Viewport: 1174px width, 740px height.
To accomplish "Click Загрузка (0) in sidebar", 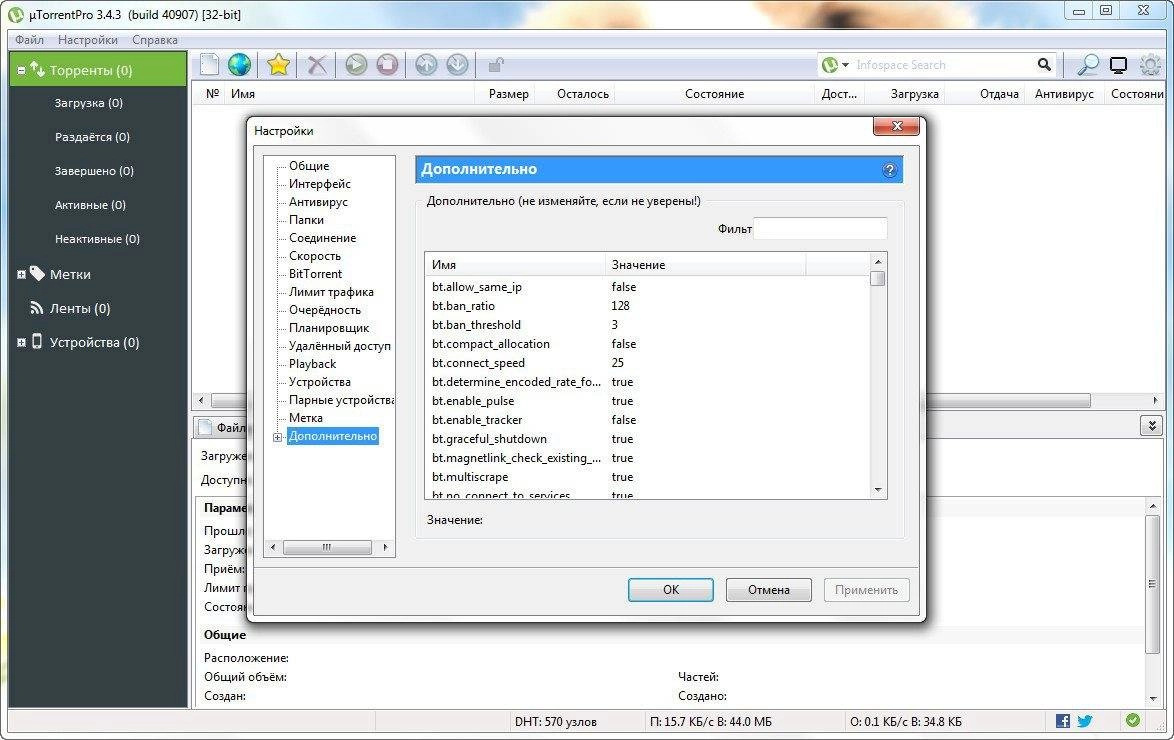I will 88,103.
